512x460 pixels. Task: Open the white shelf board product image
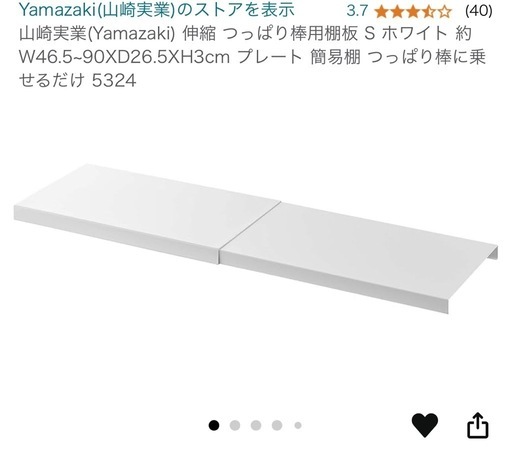(x=256, y=238)
